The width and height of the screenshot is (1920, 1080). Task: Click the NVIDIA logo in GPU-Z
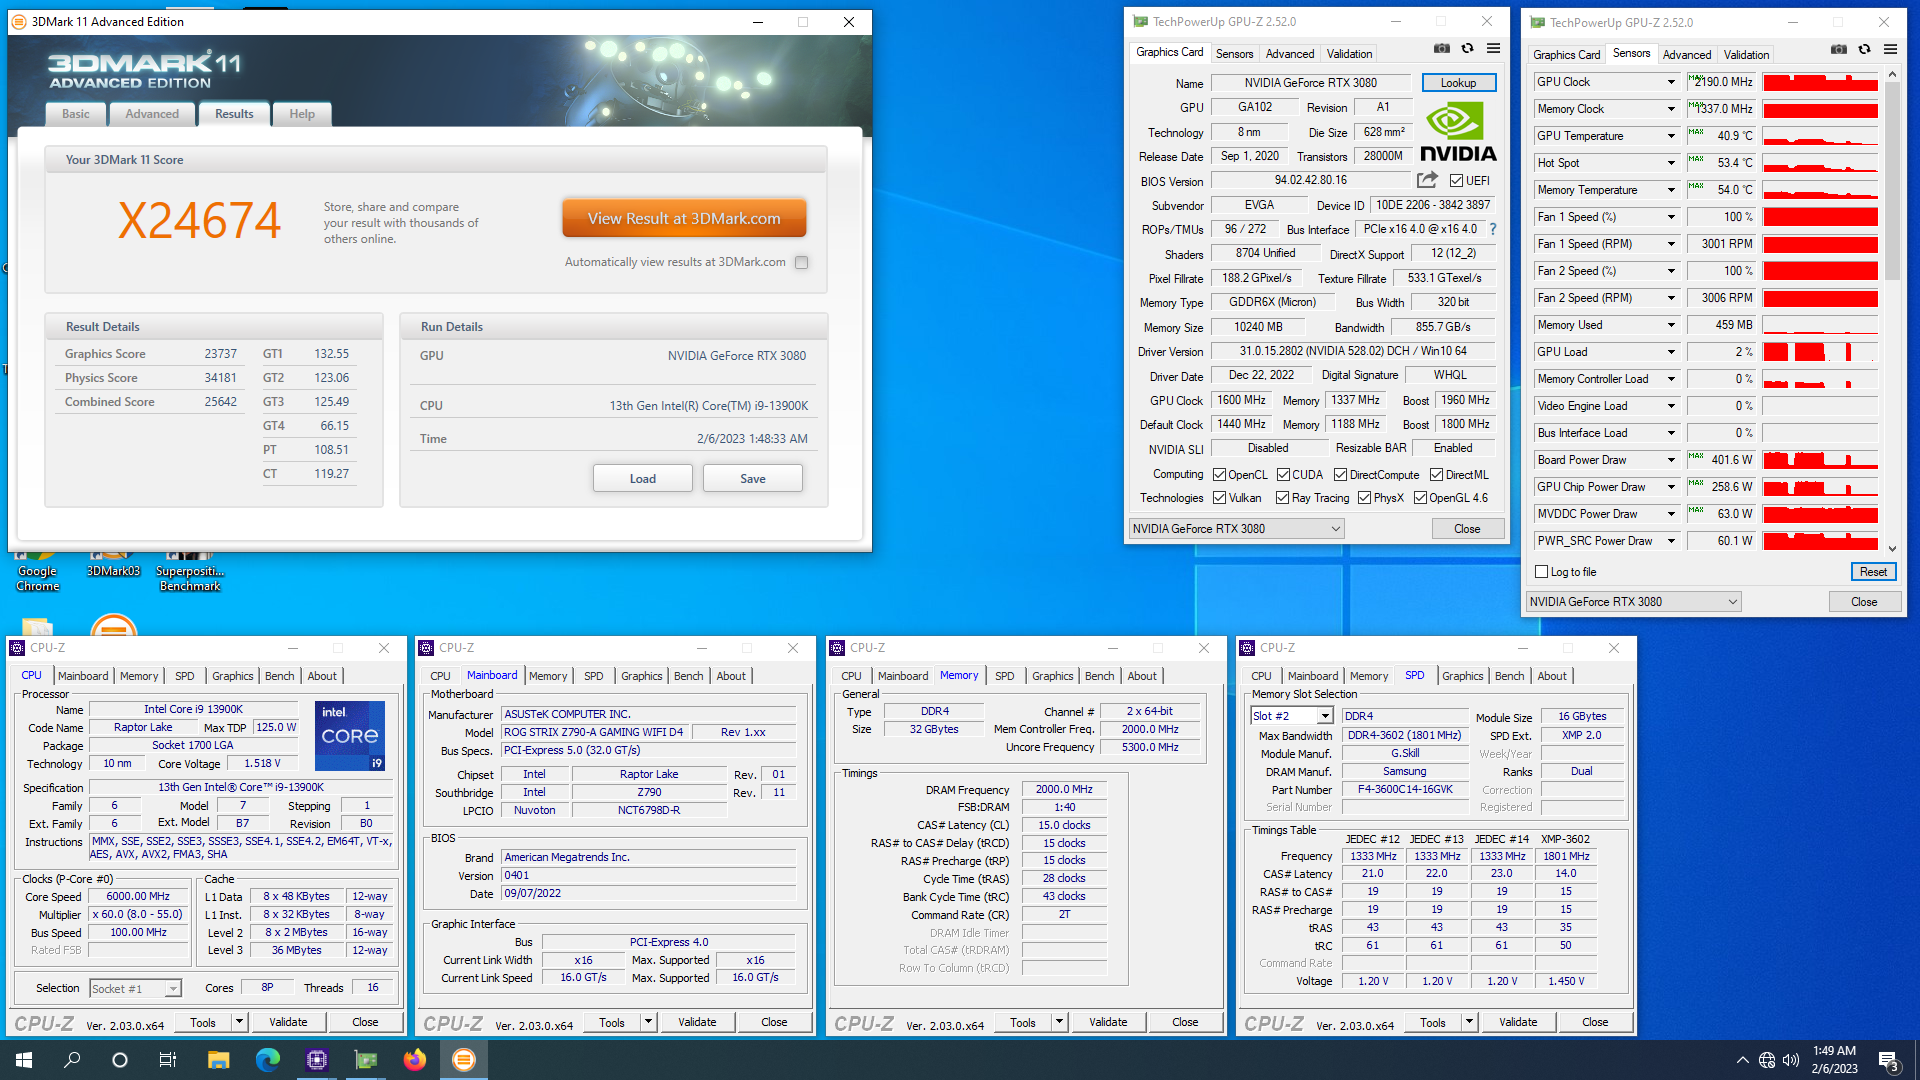click(x=1458, y=133)
